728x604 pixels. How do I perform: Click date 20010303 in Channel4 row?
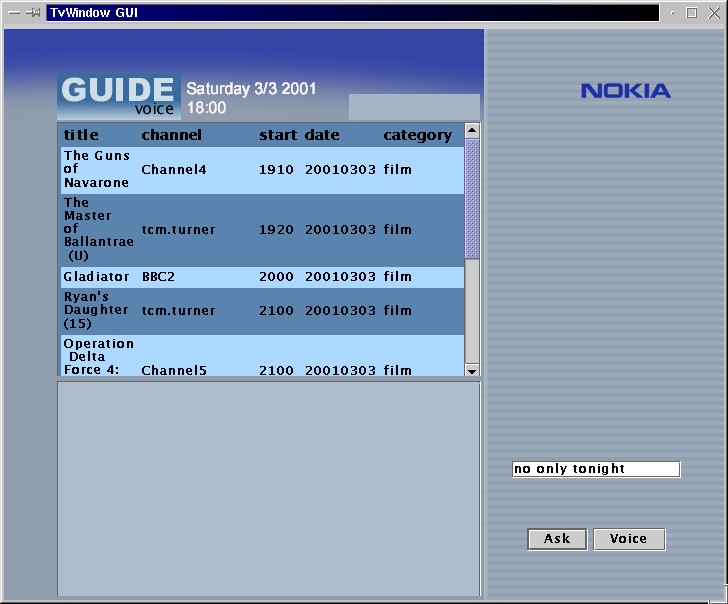tap(340, 169)
